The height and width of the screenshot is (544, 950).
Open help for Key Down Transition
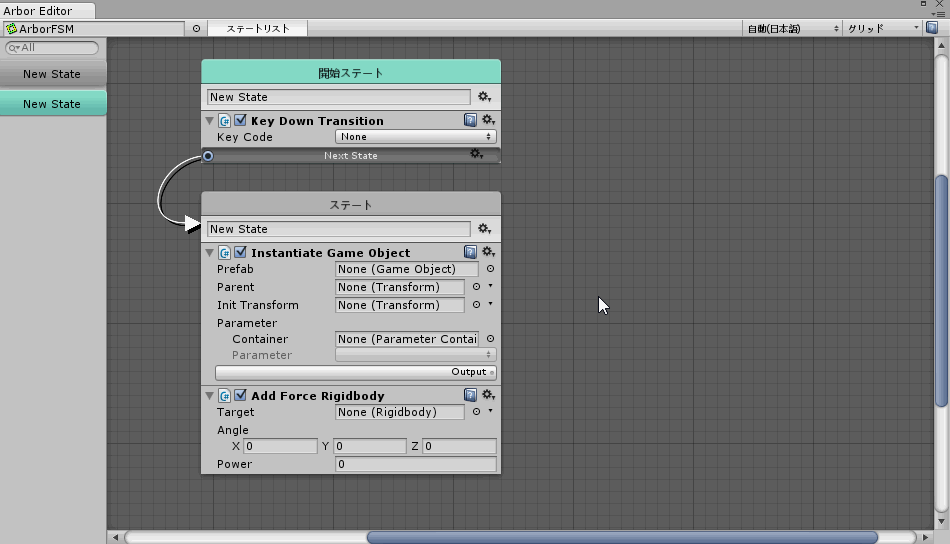coord(470,121)
